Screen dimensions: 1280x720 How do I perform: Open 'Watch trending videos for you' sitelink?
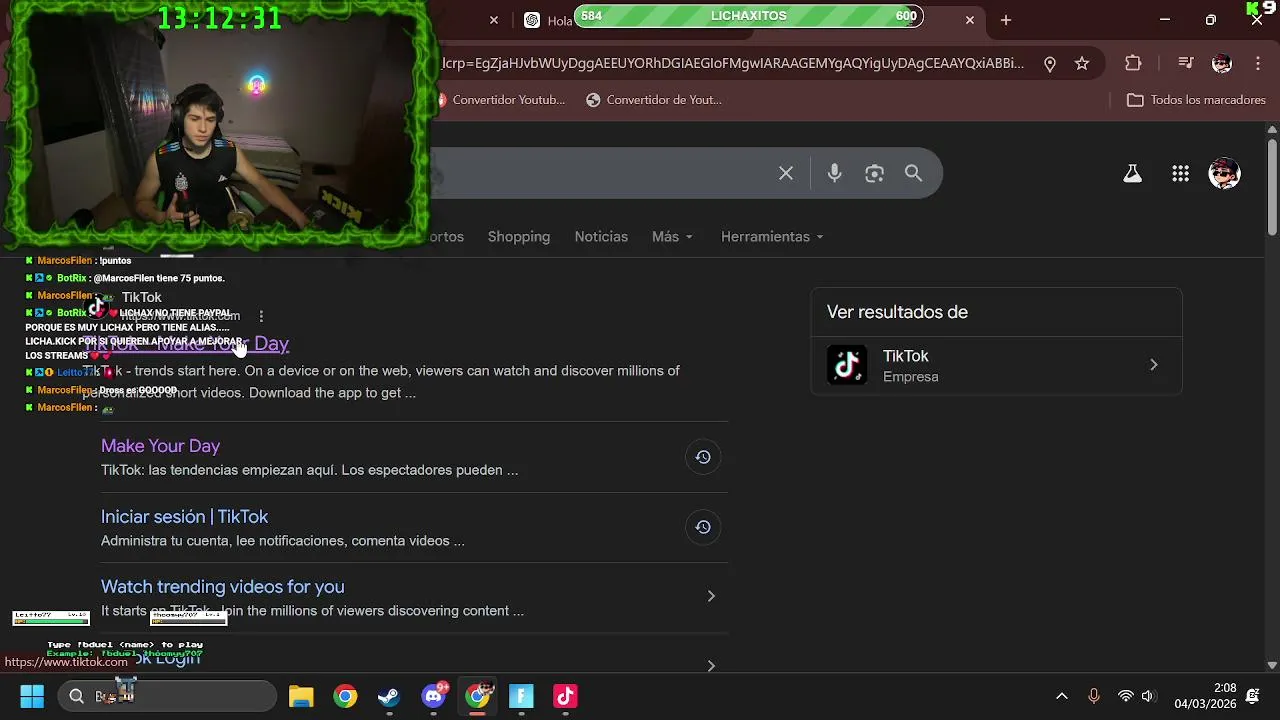(222, 587)
